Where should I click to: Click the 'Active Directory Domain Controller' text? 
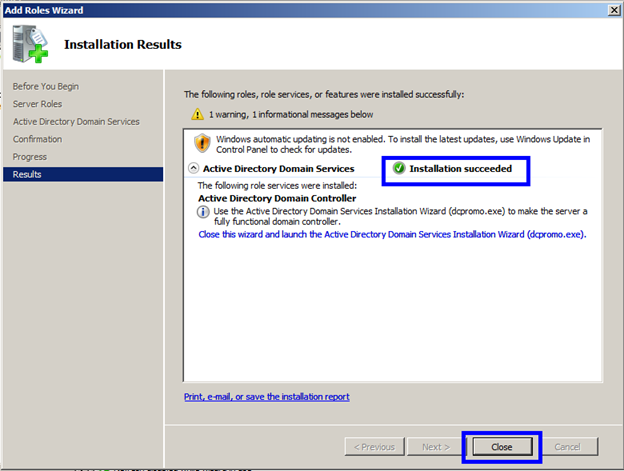(277, 198)
